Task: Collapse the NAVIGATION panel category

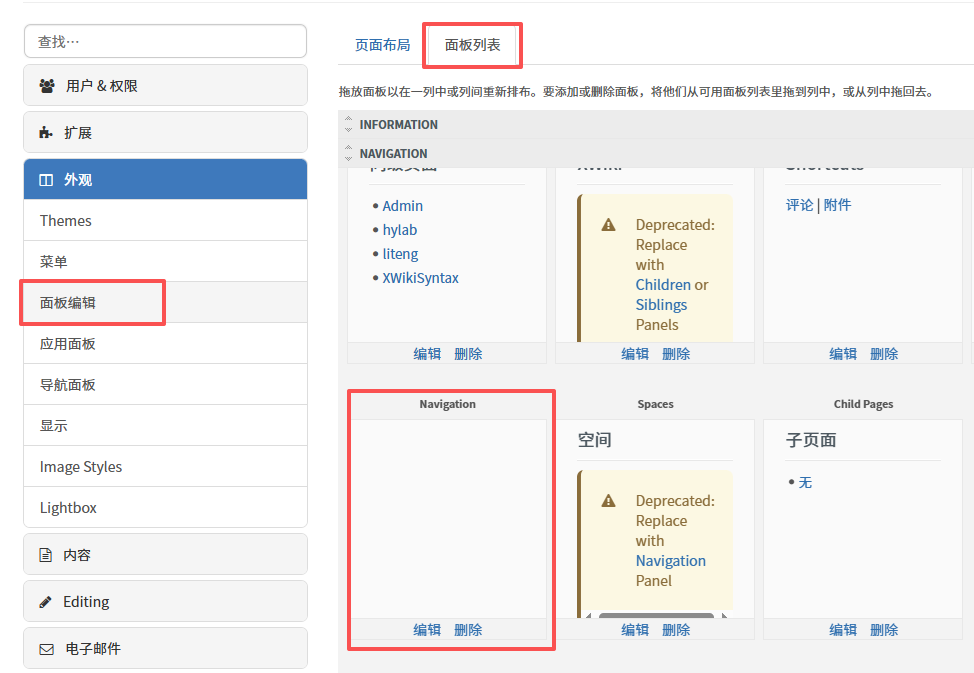Action: [348, 154]
